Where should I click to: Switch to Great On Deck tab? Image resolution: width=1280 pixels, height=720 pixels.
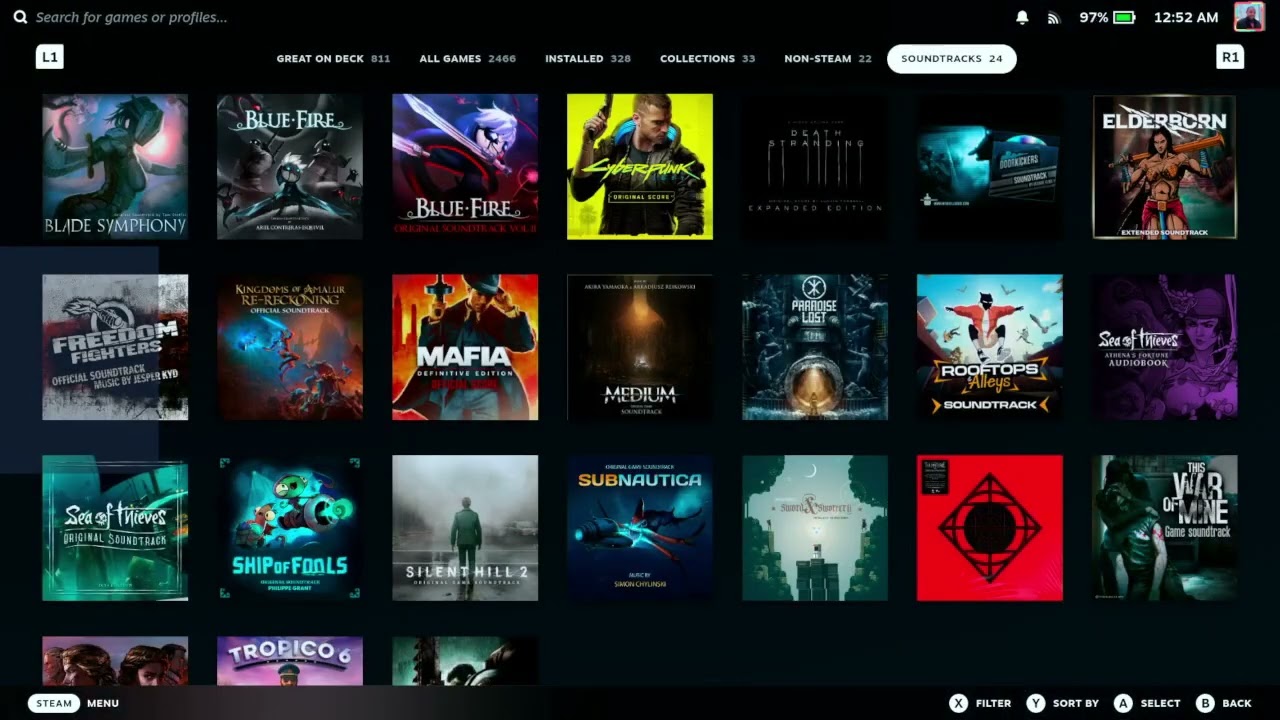333,59
